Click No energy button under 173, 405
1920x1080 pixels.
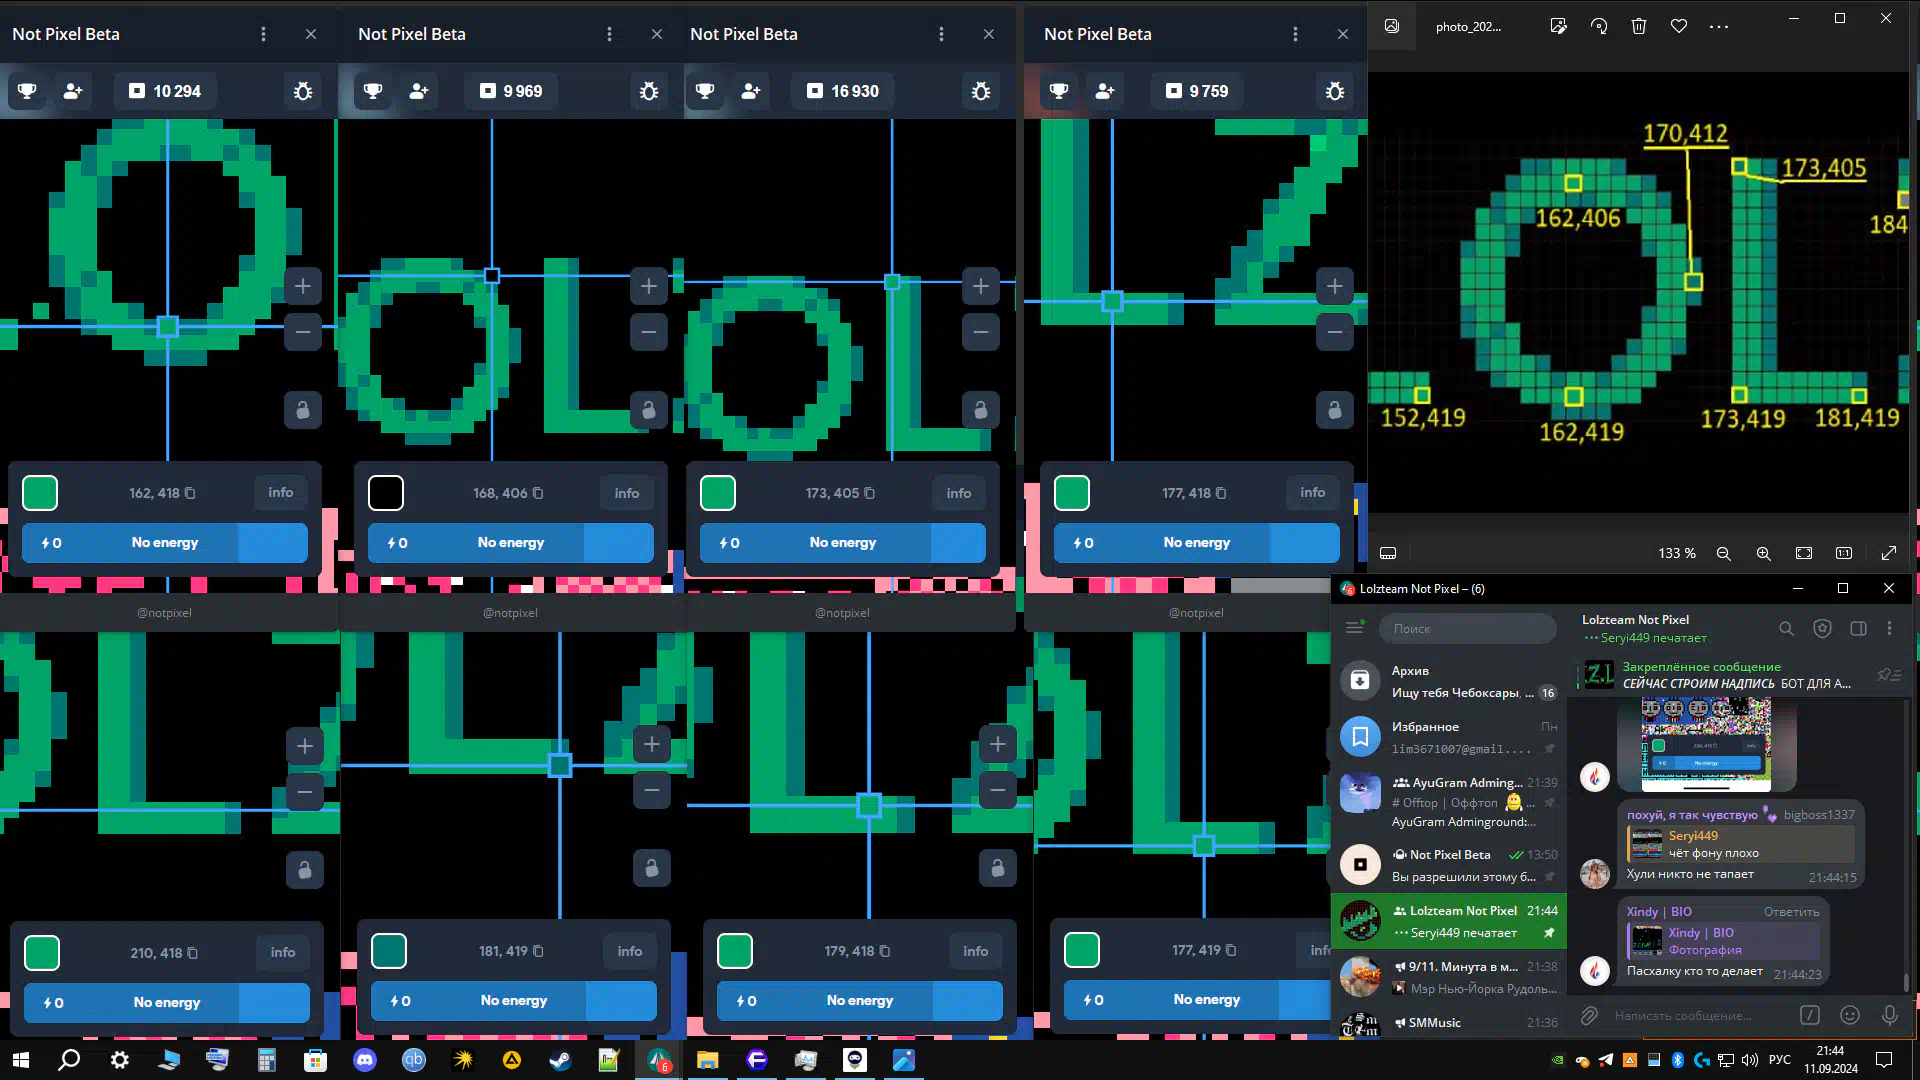tap(843, 542)
